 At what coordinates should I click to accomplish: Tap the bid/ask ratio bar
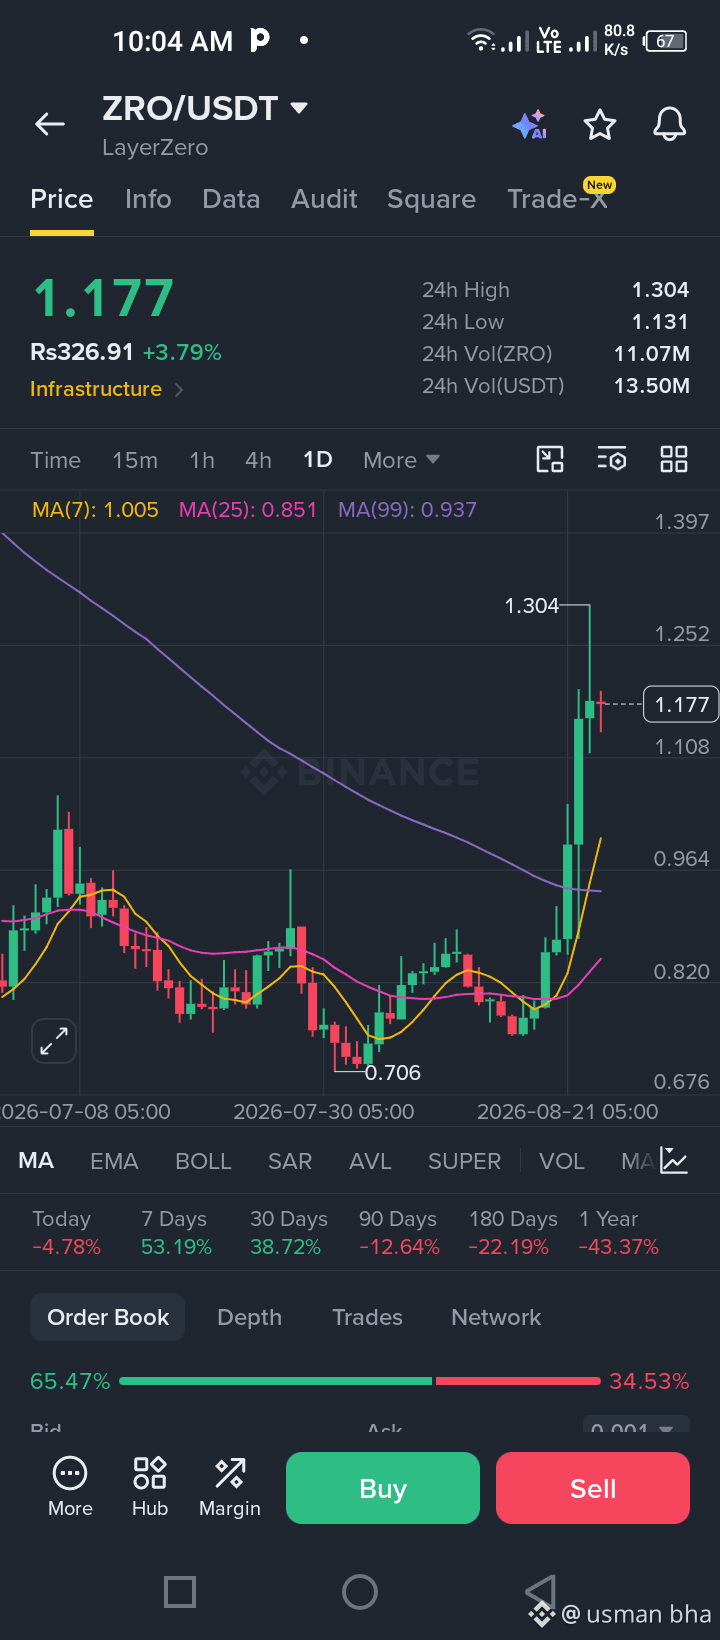[x=360, y=1381]
